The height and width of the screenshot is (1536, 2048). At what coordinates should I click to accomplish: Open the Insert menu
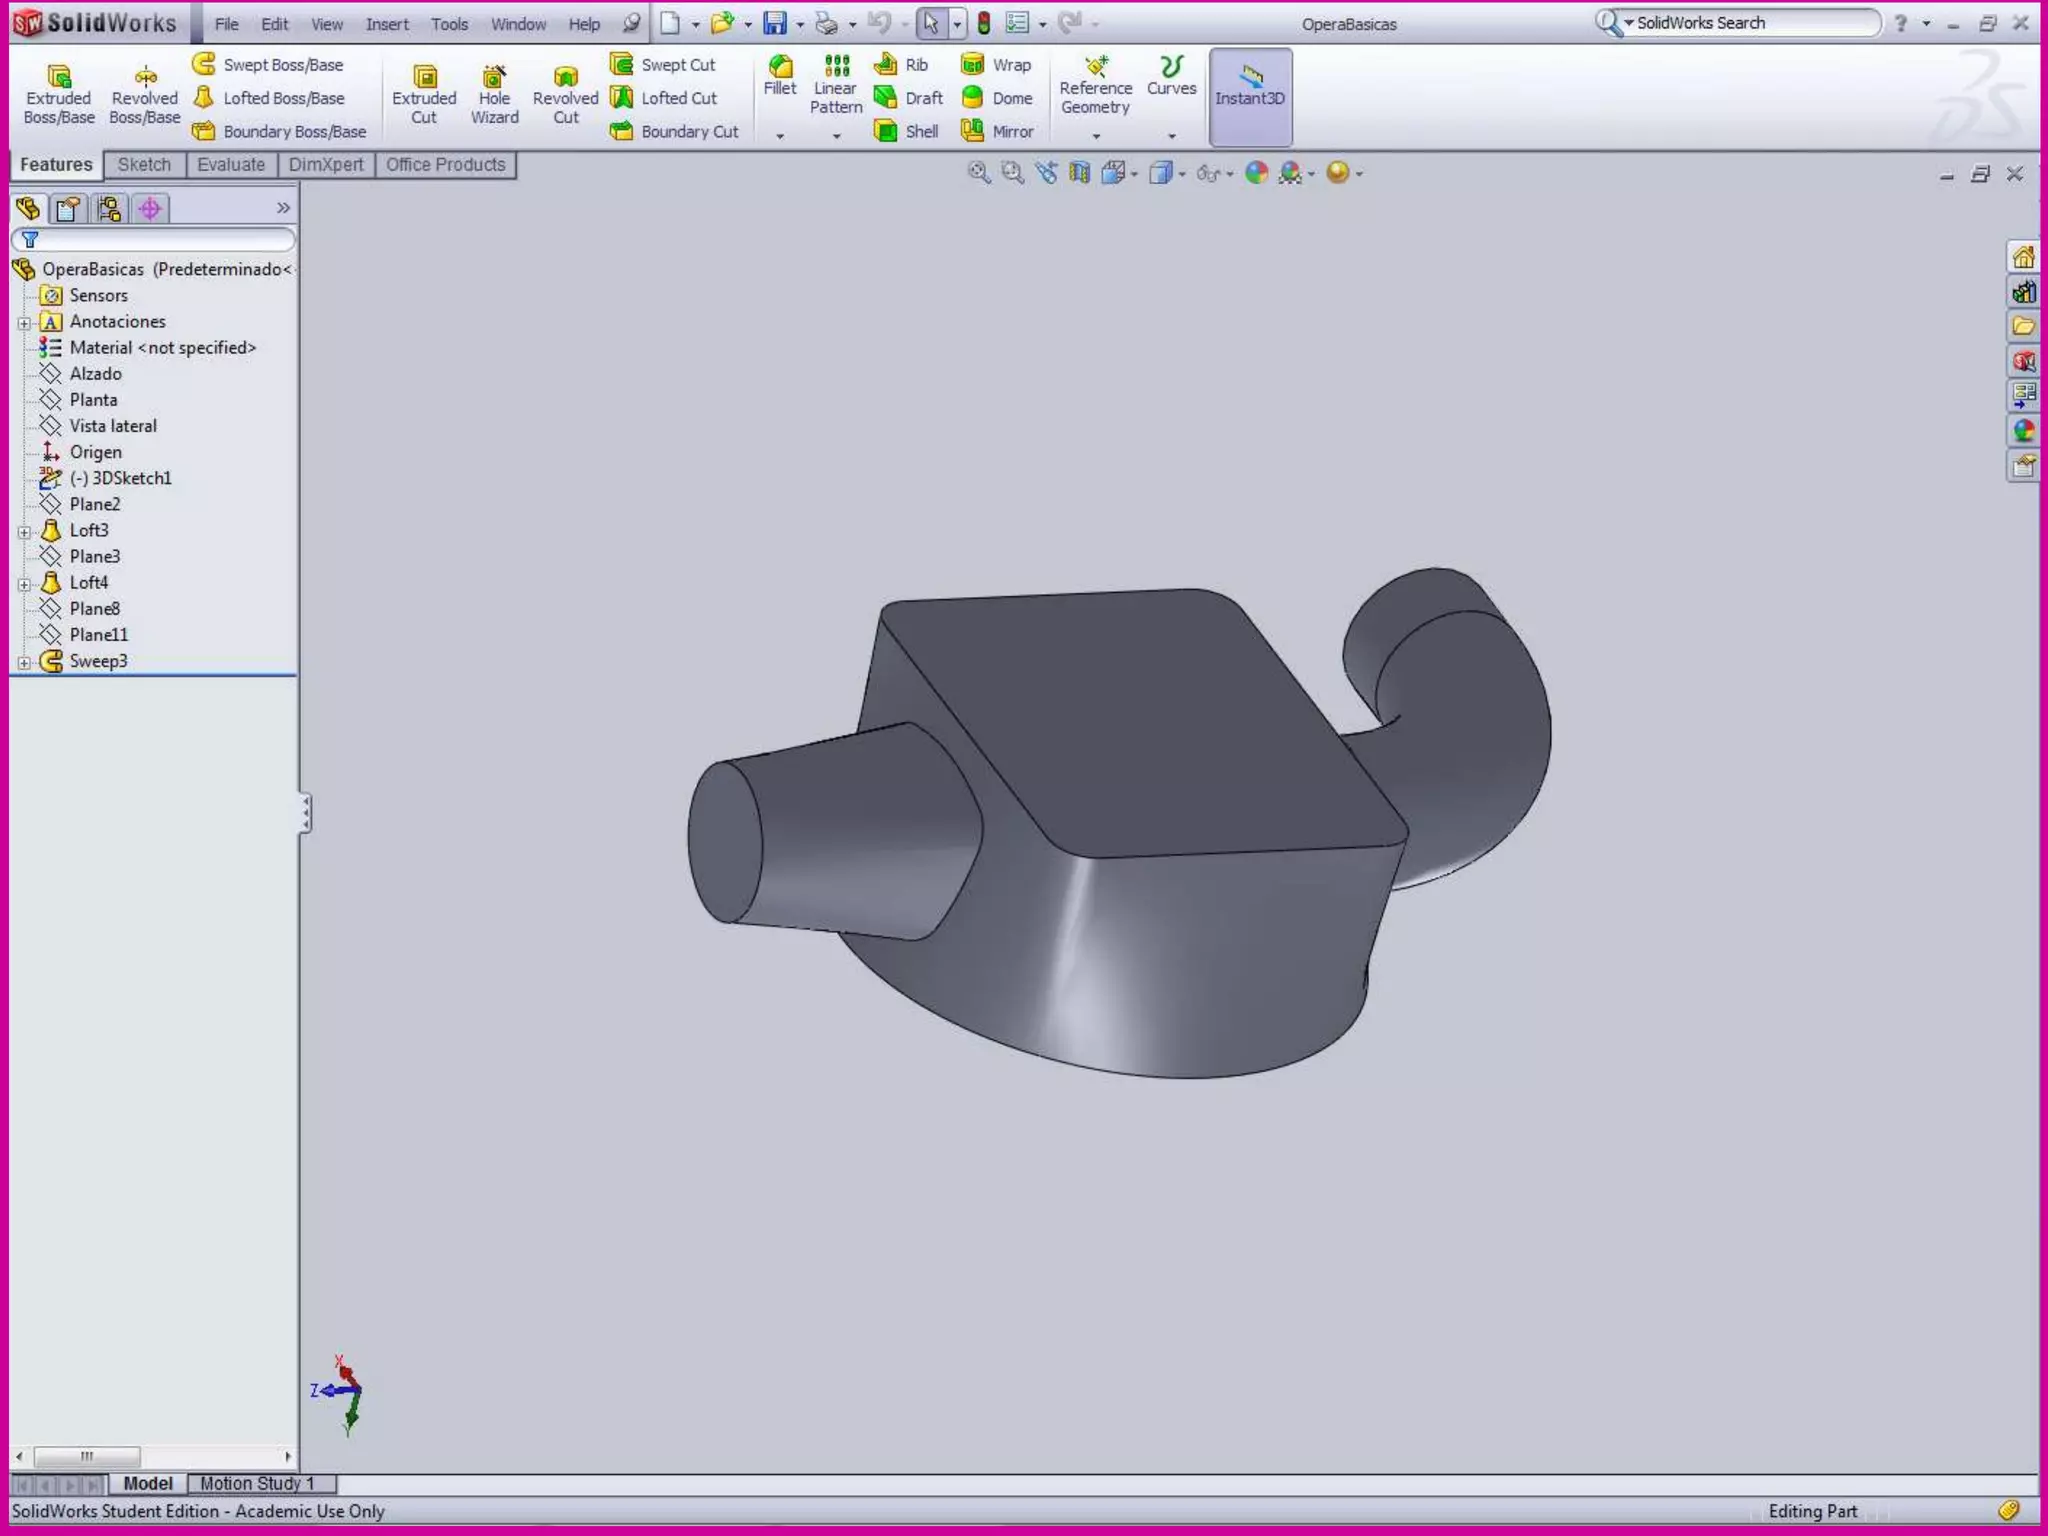(386, 24)
